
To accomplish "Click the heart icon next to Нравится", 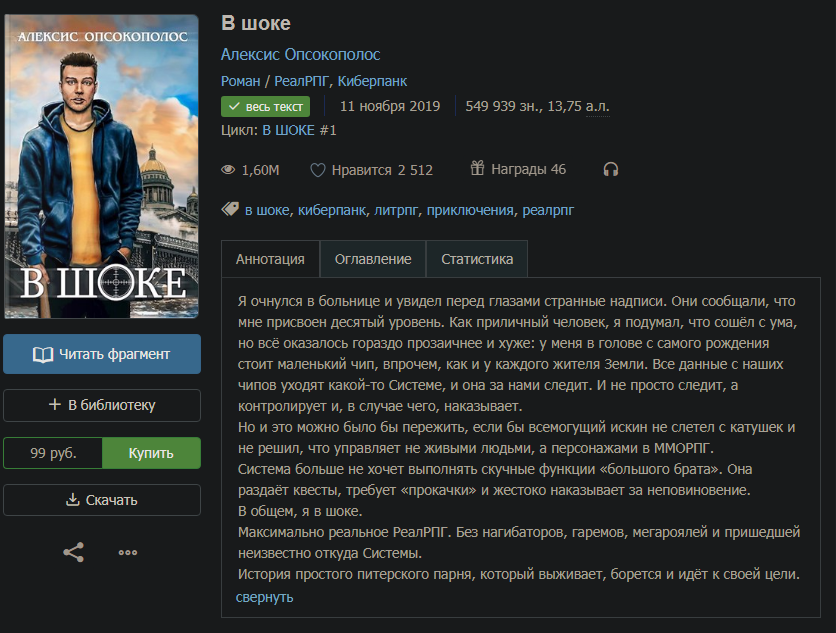I will (x=318, y=170).
